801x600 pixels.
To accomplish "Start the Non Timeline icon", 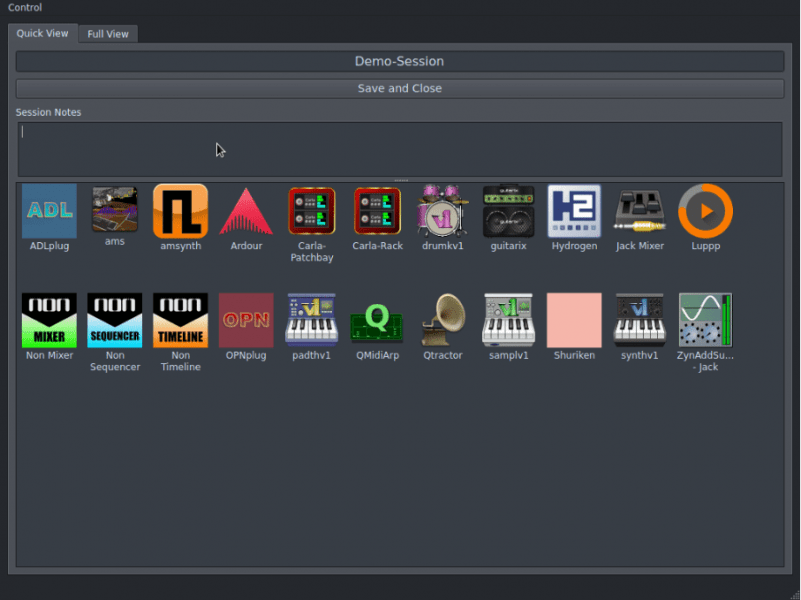I will pos(180,320).
